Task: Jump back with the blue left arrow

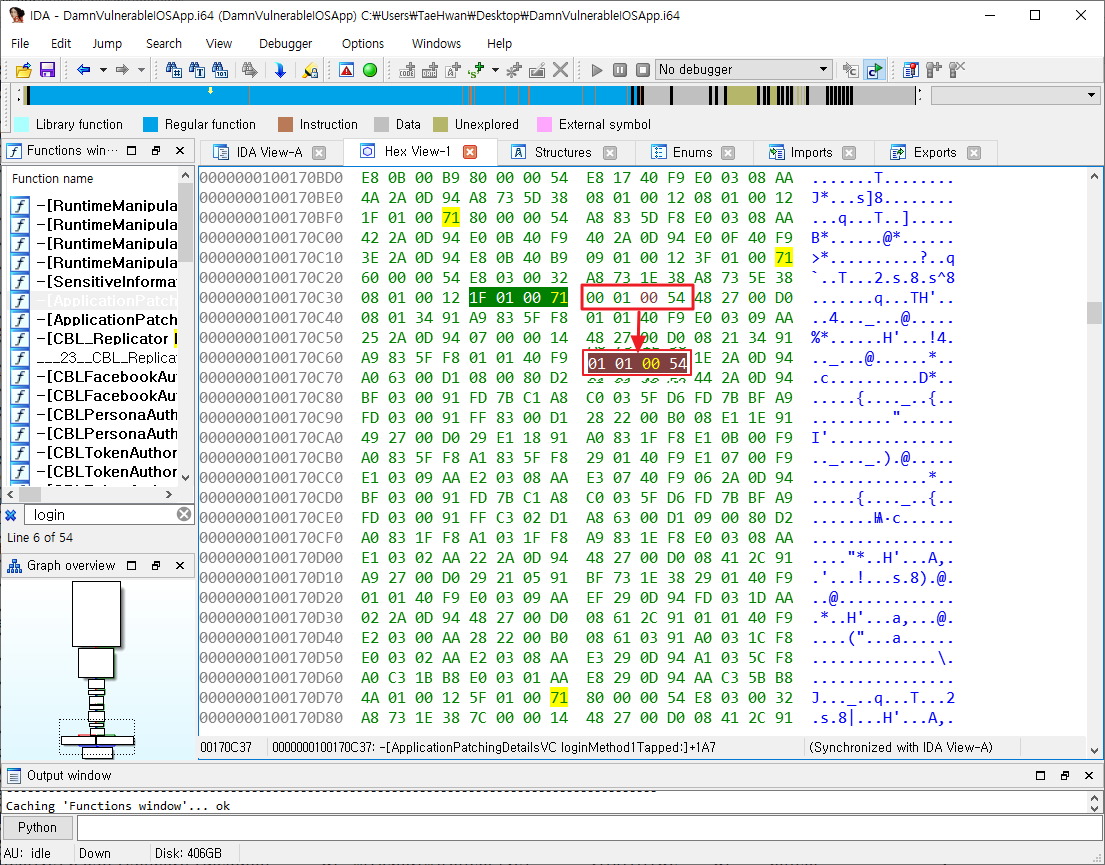Action: [x=84, y=70]
